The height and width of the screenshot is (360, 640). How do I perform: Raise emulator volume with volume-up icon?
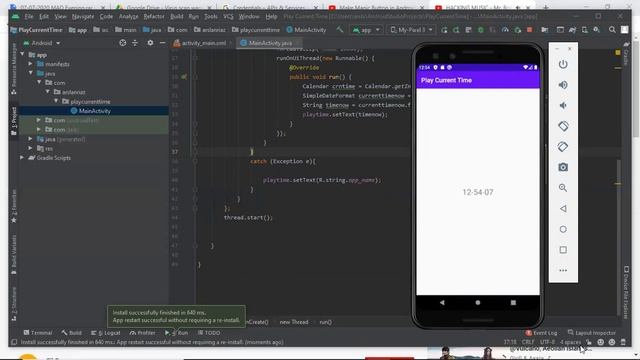click(563, 85)
